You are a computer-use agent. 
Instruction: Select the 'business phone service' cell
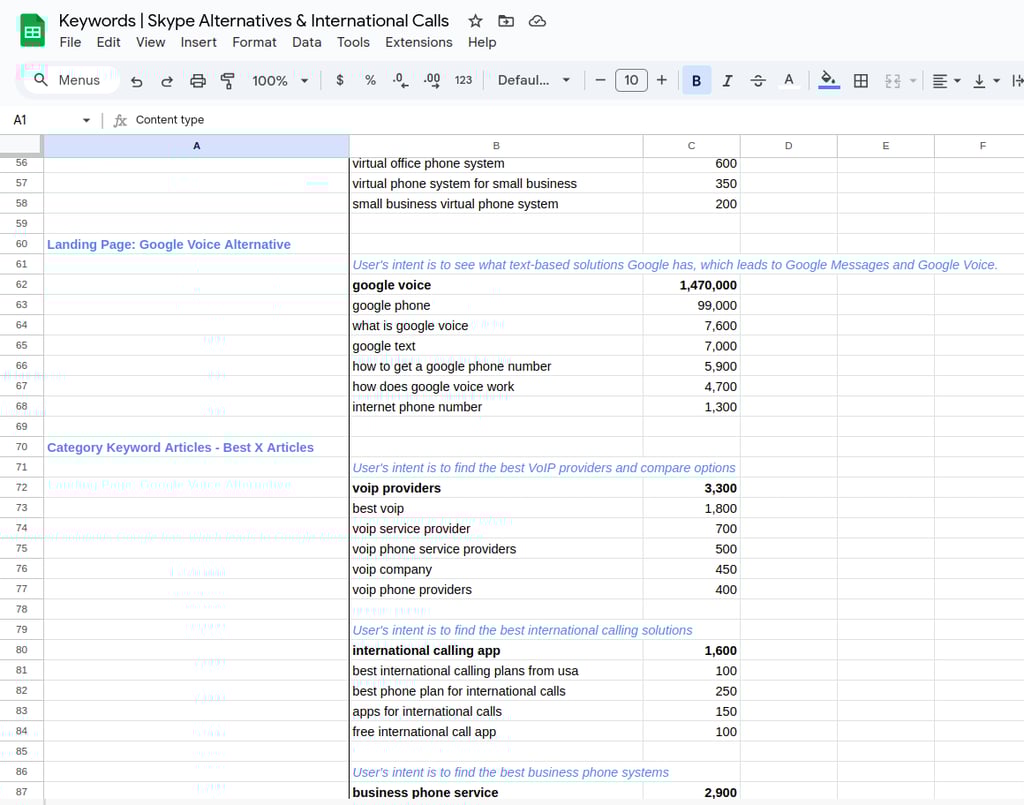496,792
